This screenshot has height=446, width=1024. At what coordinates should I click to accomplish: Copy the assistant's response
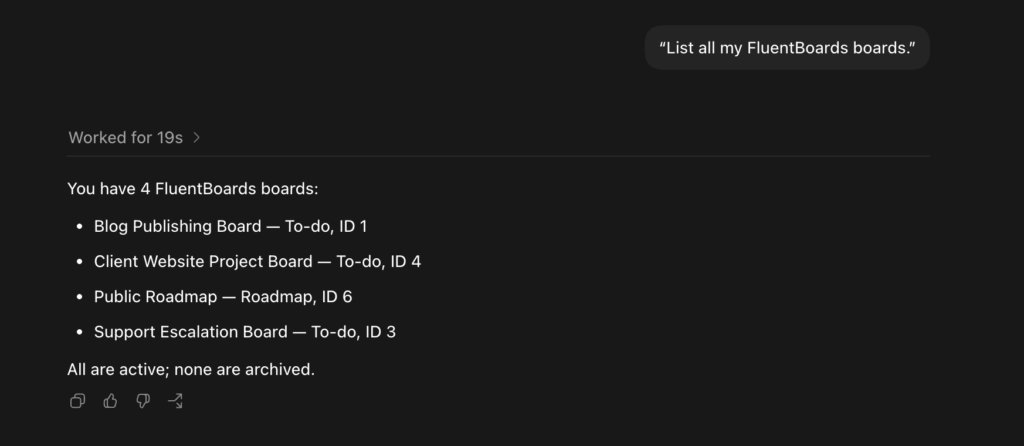tap(77, 401)
